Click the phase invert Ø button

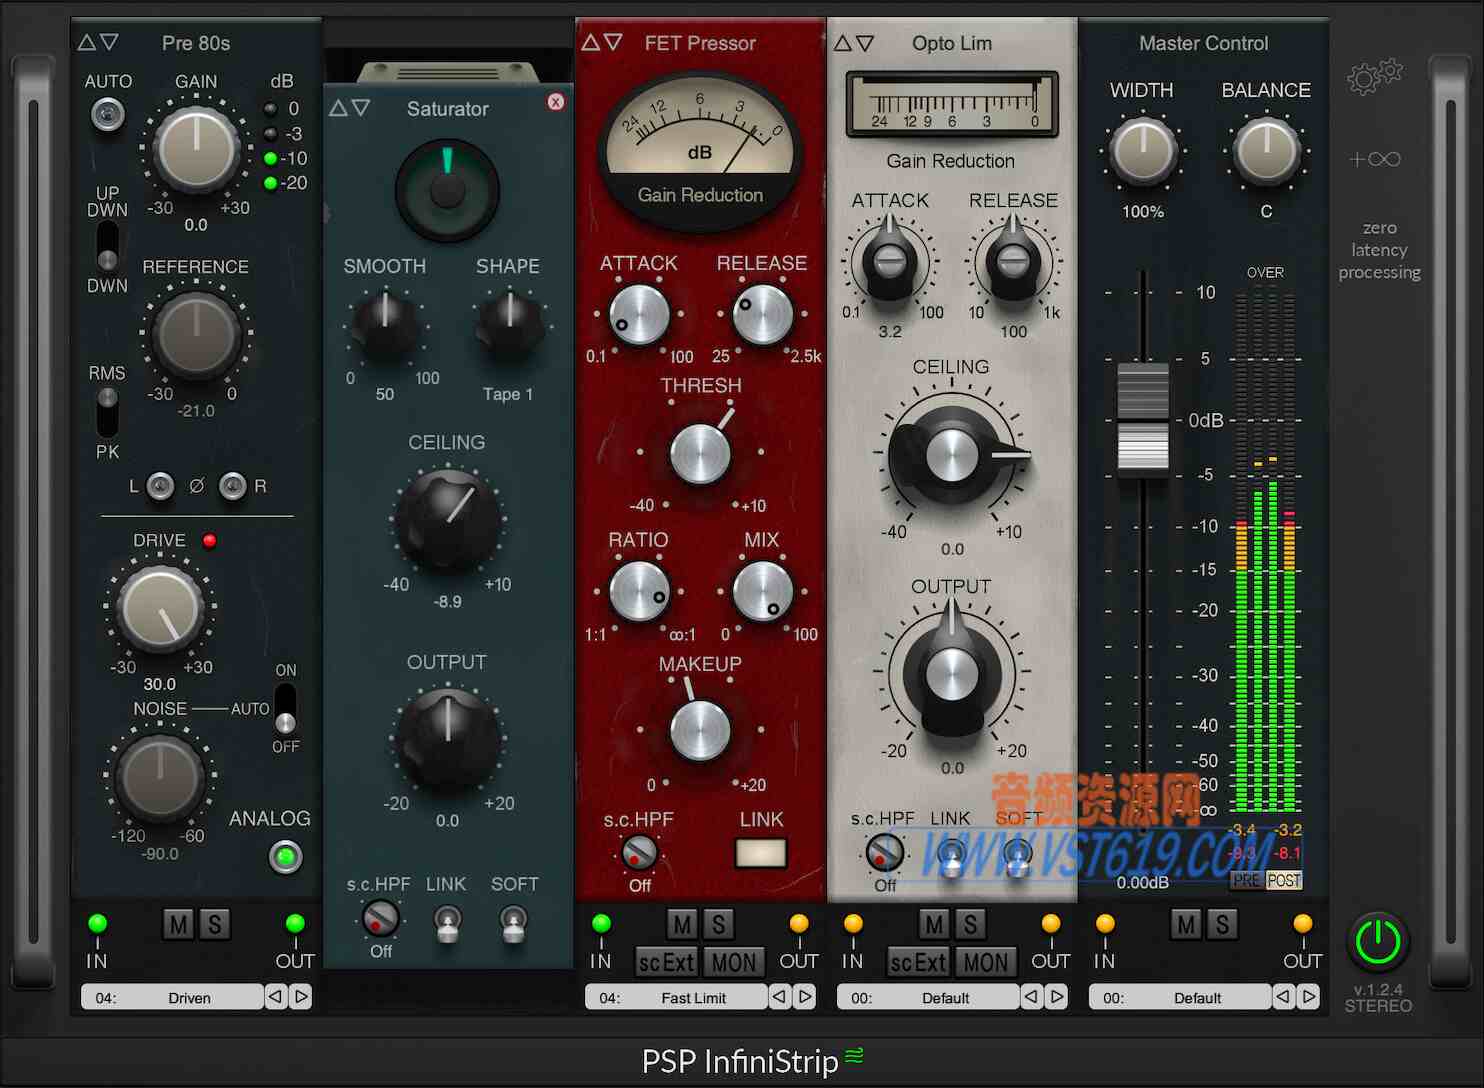click(196, 486)
